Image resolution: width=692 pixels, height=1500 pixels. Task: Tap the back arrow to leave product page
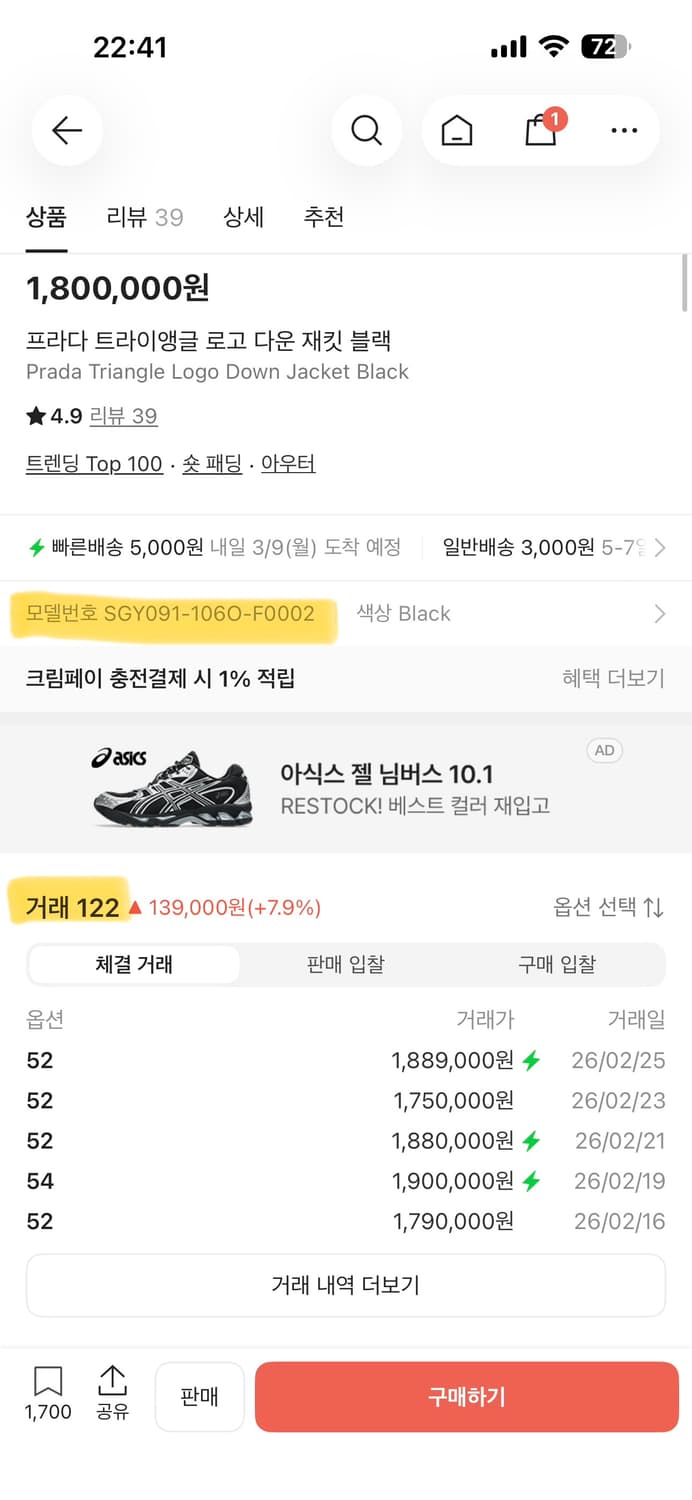click(x=66, y=130)
